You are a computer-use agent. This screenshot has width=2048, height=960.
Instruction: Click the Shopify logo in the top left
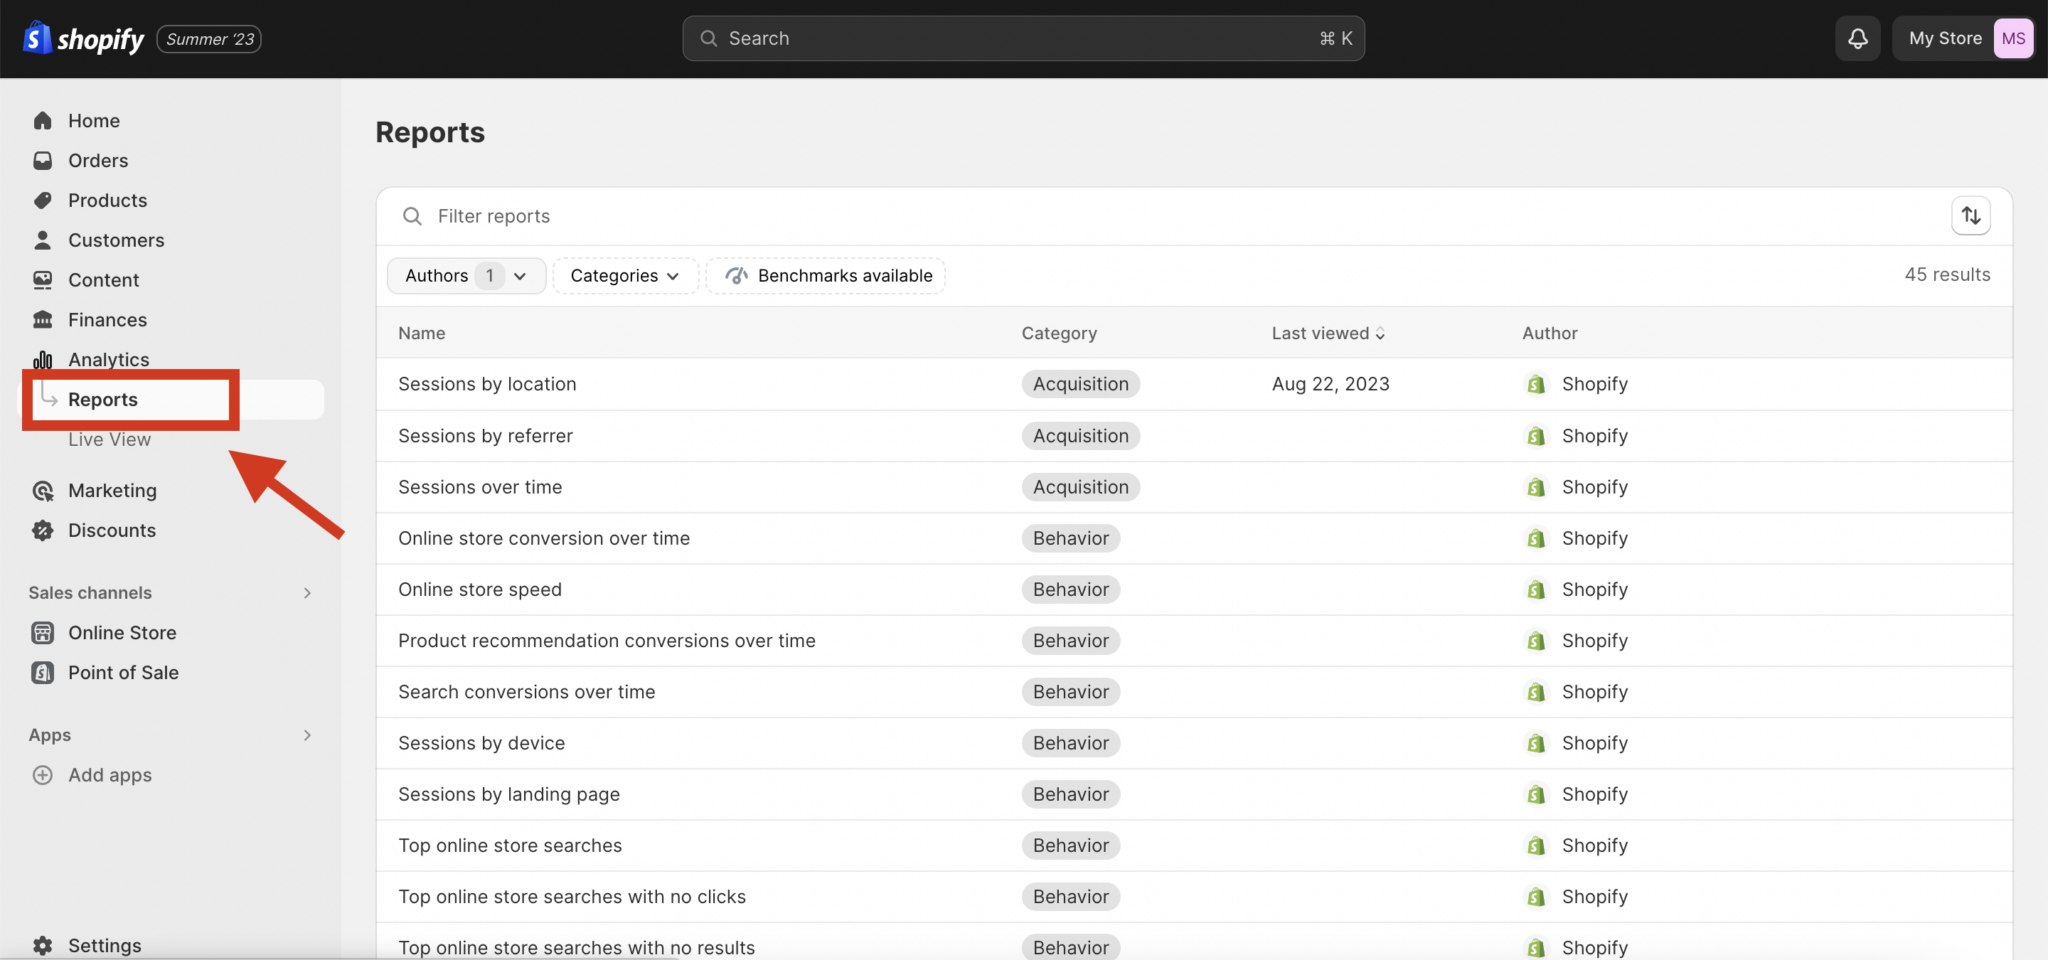tap(36, 38)
